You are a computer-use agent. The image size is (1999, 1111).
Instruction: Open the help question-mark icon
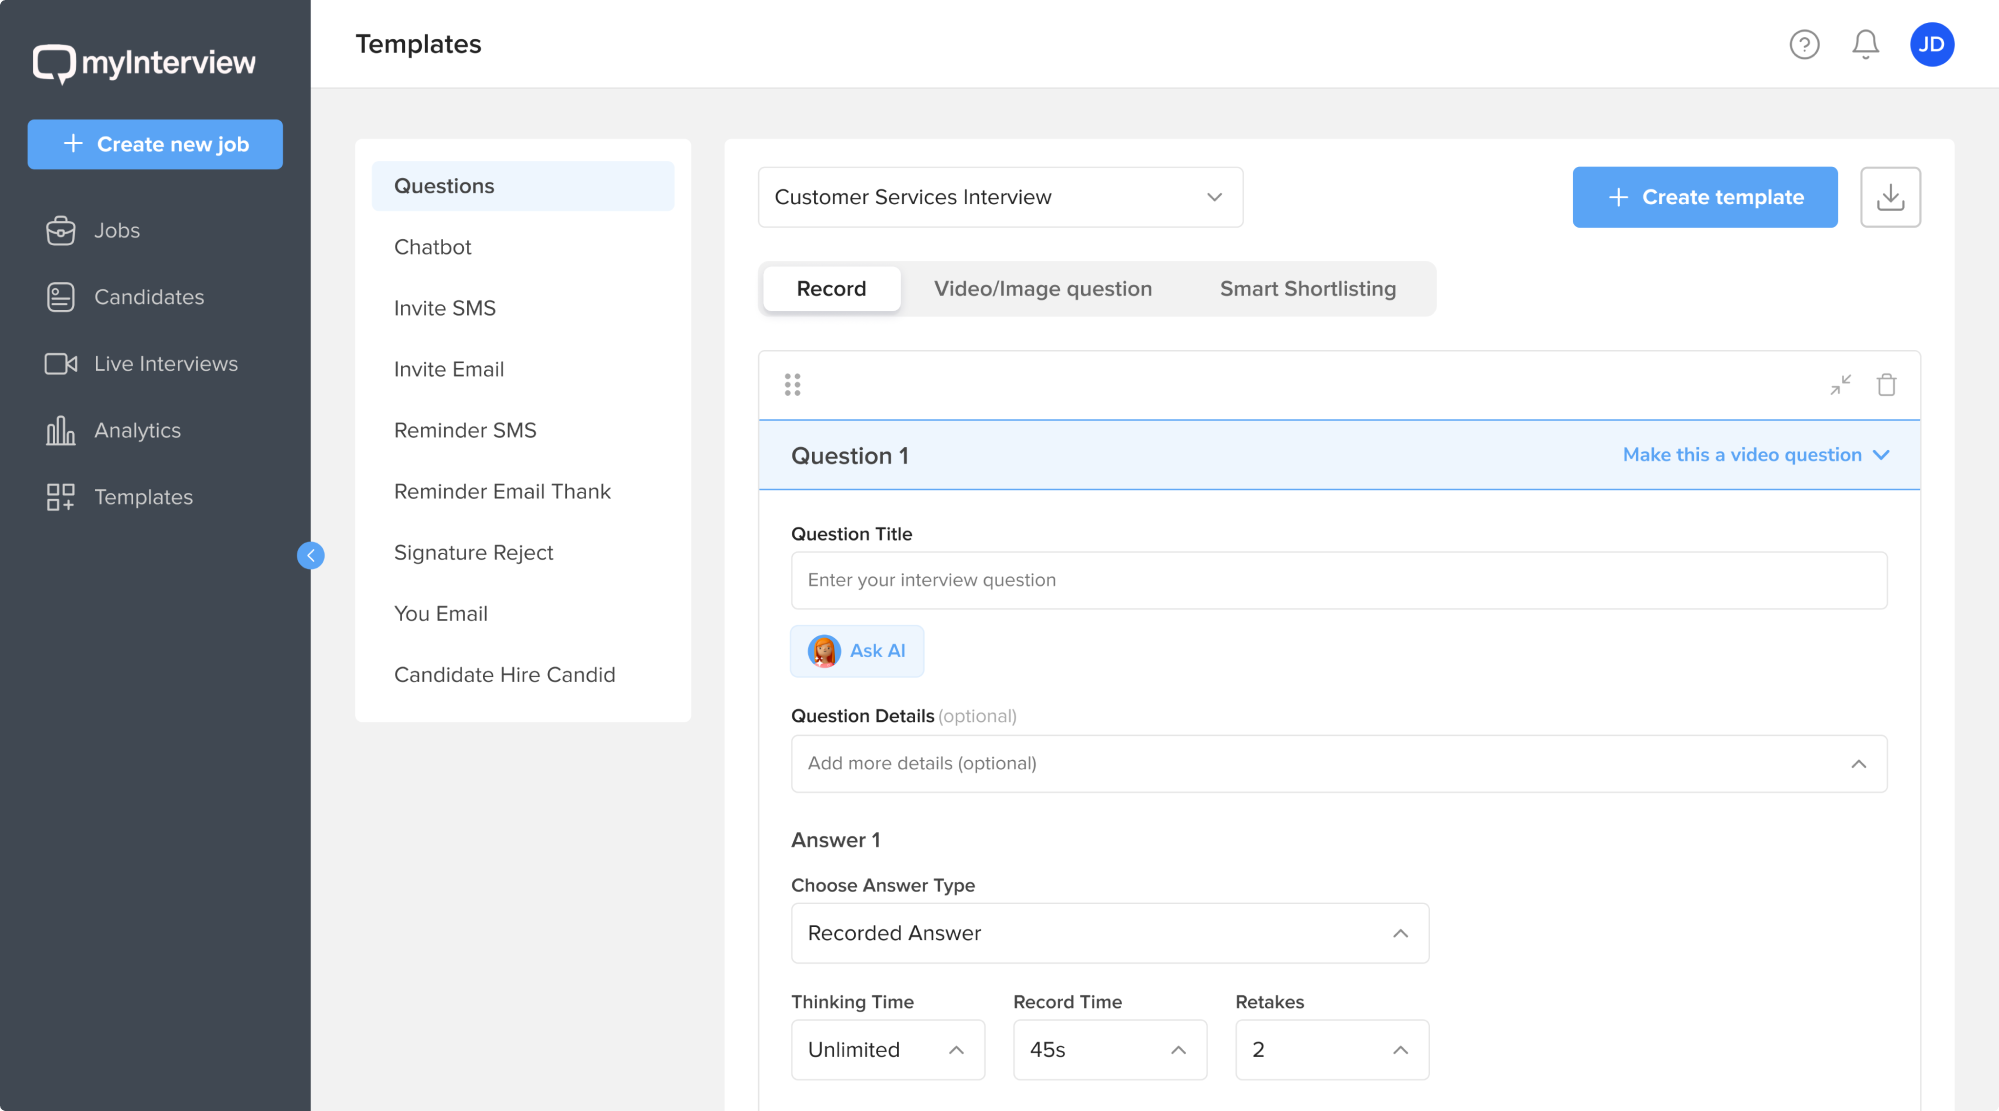pos(1803,44)
